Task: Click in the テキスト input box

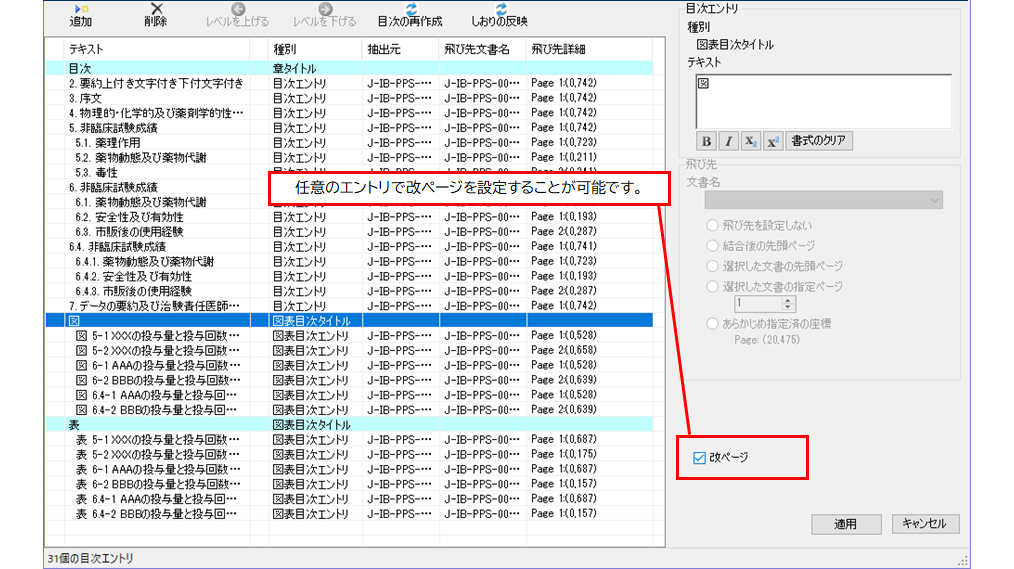Action: coord(822,100)
